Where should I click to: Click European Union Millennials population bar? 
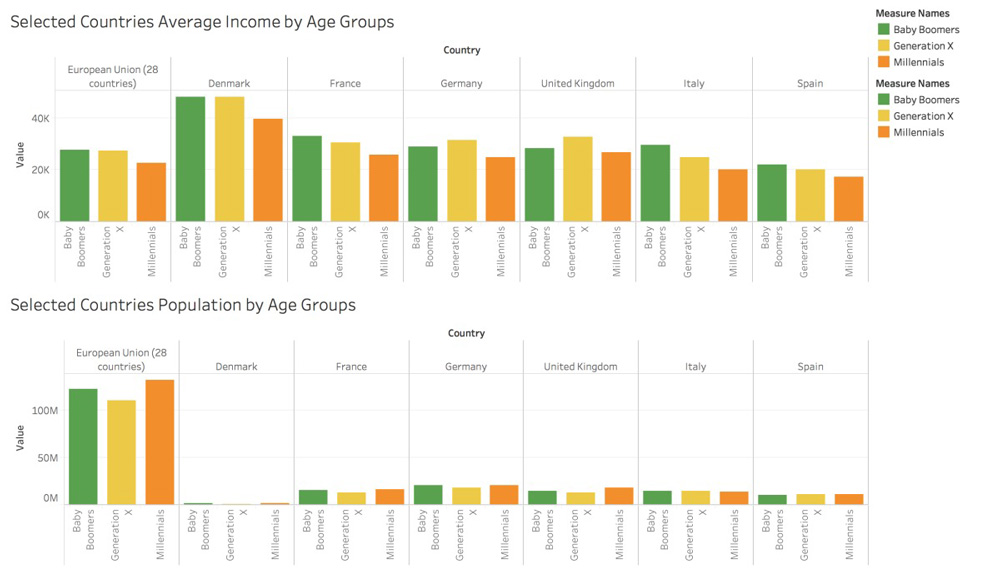coord(160,442)
